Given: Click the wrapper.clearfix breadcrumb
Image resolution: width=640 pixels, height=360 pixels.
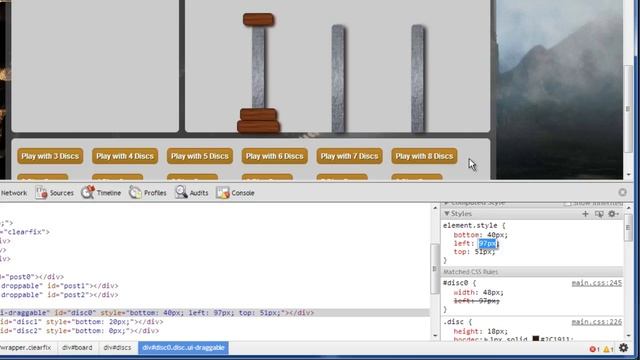Looking at the screenshot, I should 27,348.
